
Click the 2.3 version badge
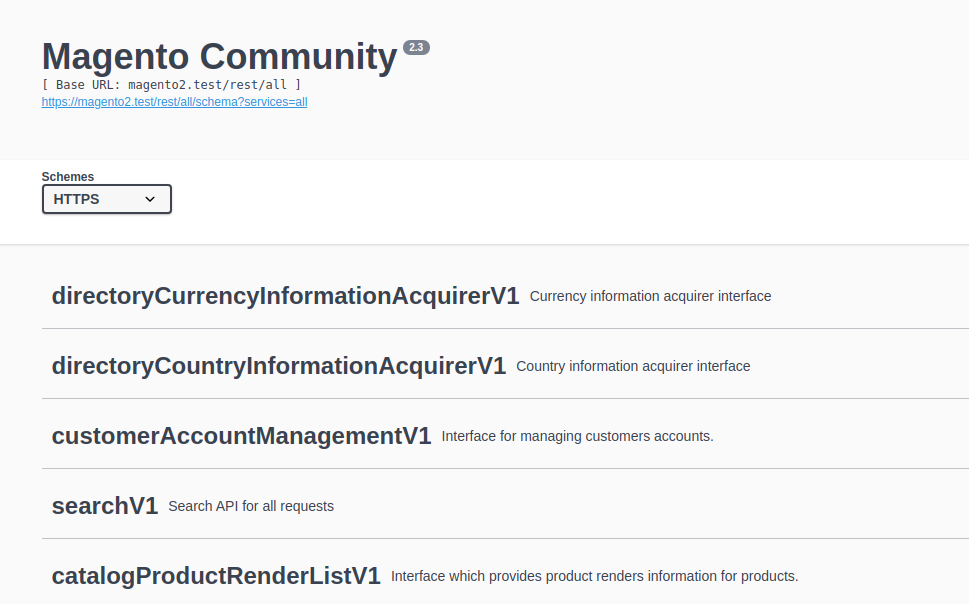[417, 48]
